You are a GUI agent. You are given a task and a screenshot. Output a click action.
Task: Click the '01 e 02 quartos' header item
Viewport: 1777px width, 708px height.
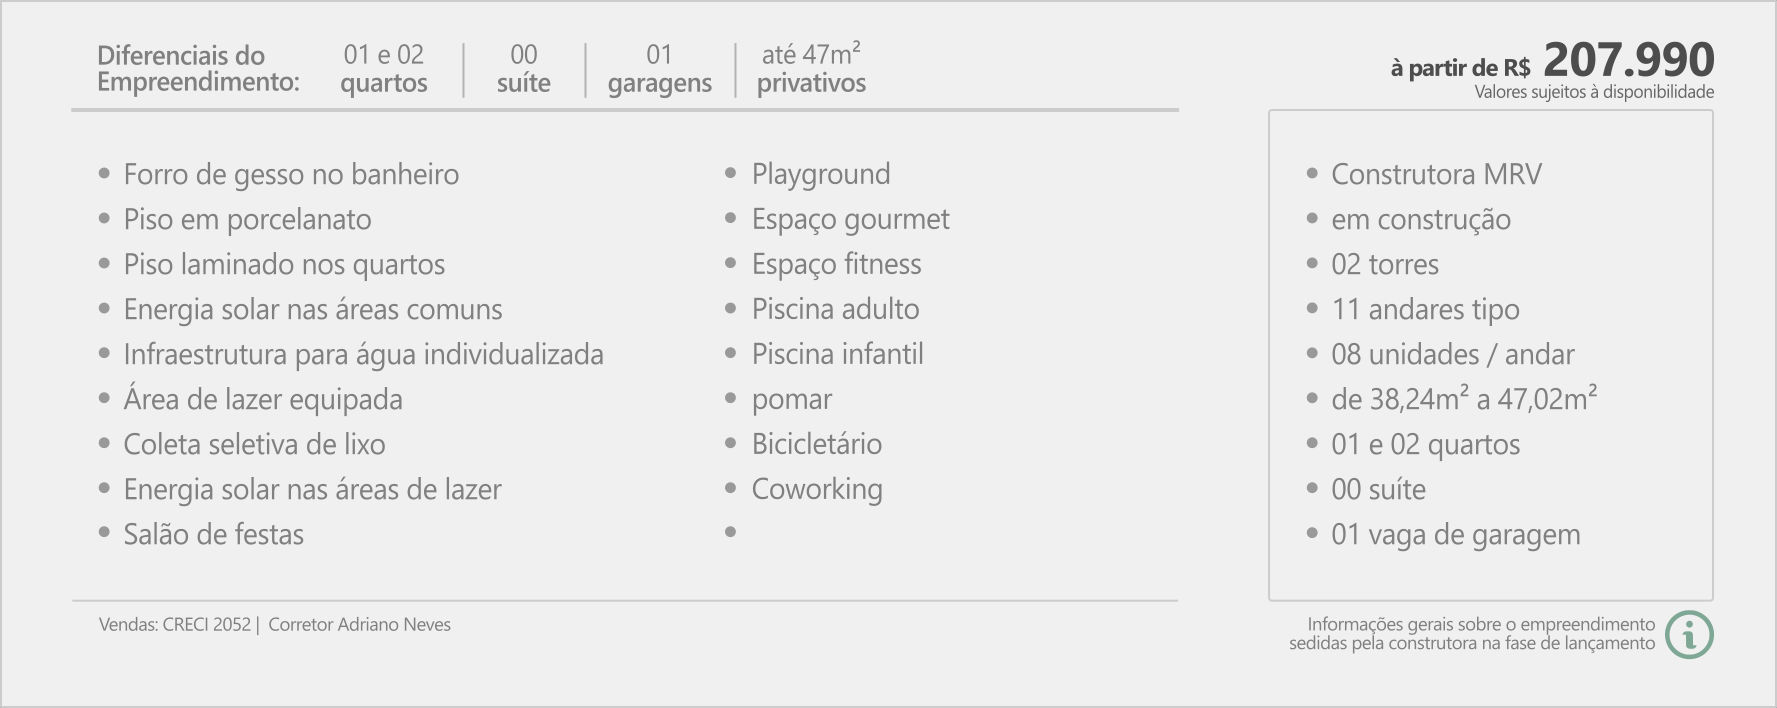click(384, 68)
